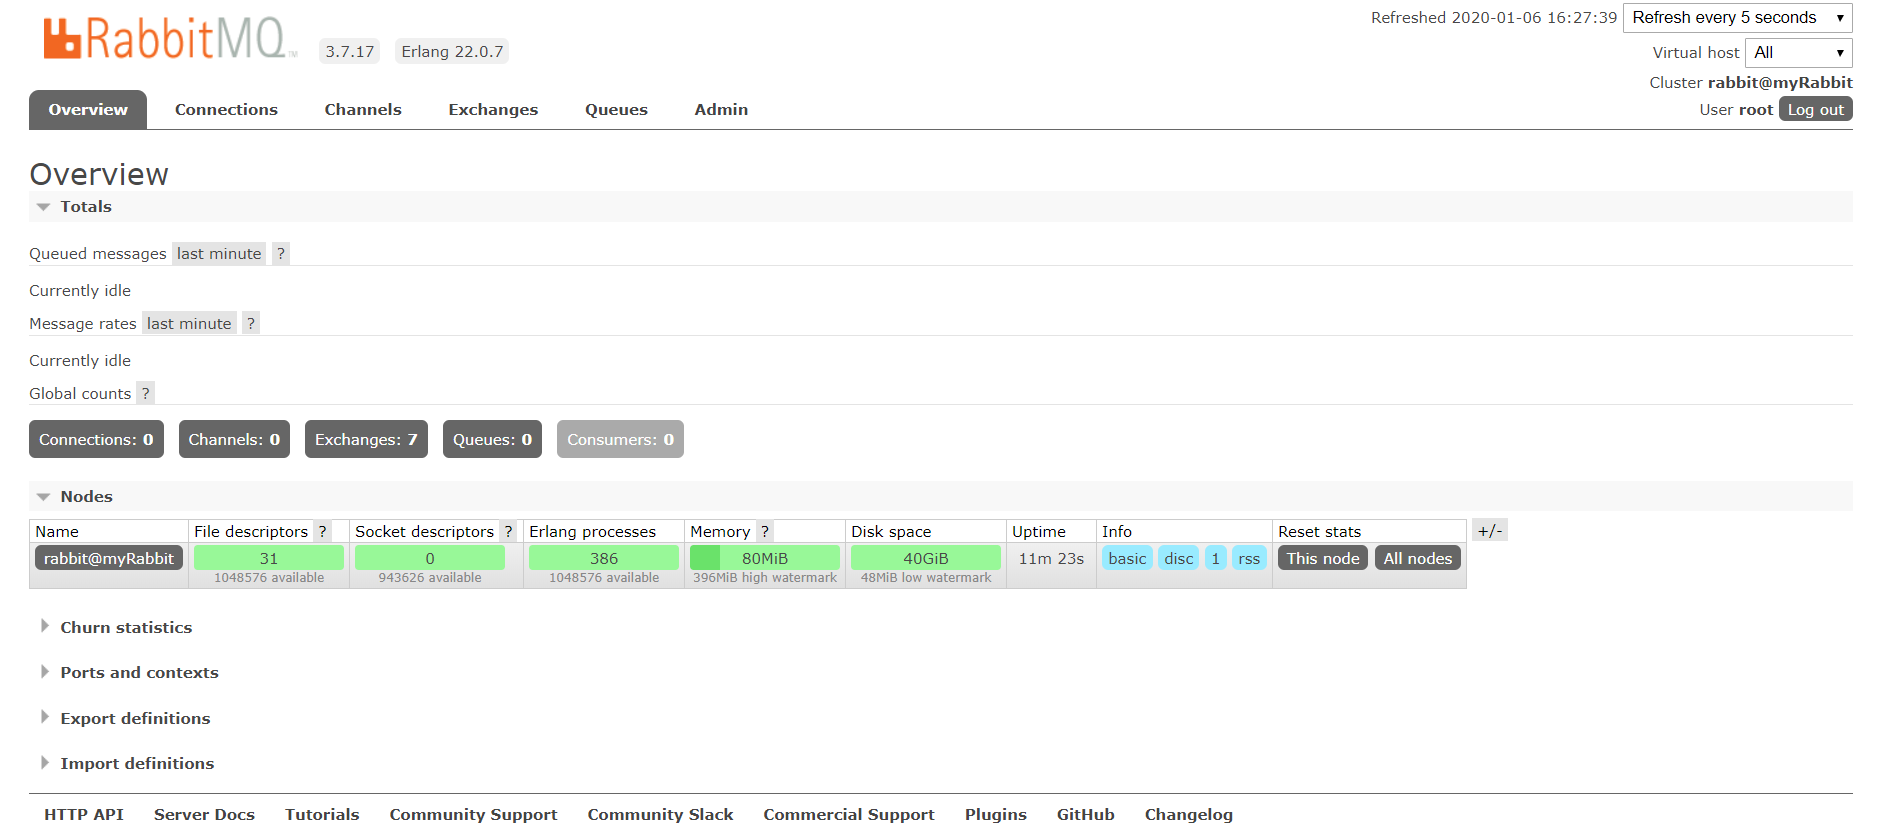Viewport: 1888px width, 839px height.
Task: Click the RabbitMQ logo
Action: (x=170, y=39)
